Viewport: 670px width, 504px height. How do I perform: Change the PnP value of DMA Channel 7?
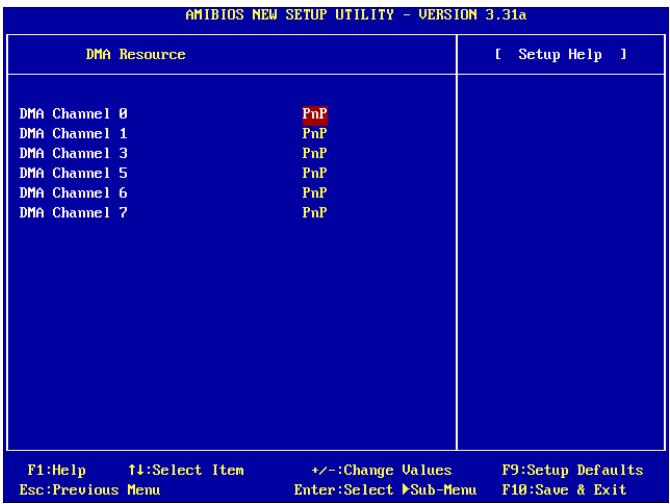point(315,213)
